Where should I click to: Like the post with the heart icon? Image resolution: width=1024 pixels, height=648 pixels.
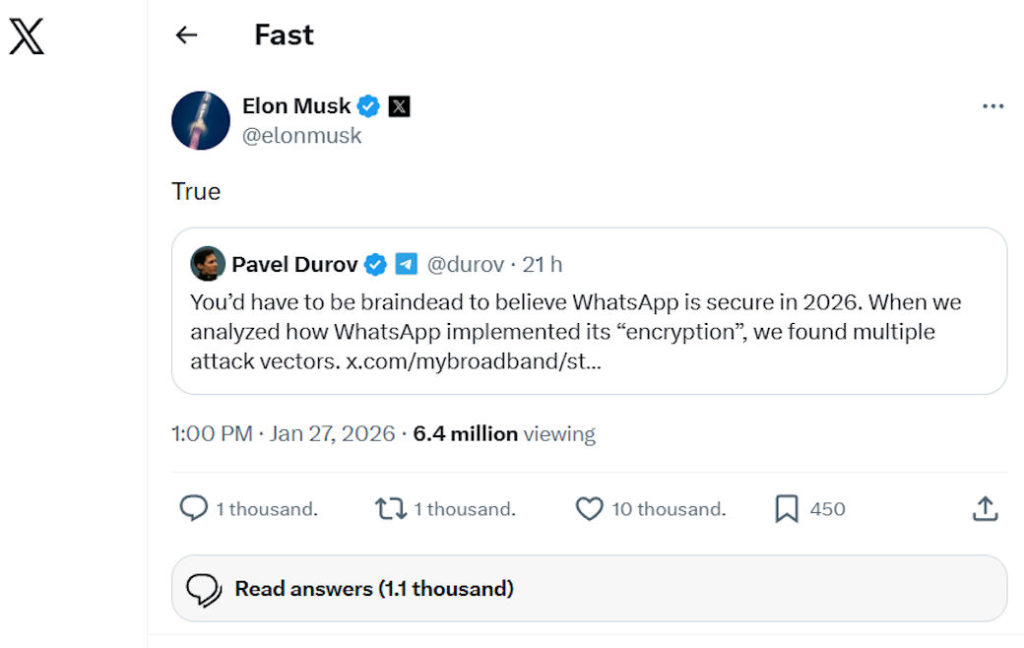tap(589, 509)
